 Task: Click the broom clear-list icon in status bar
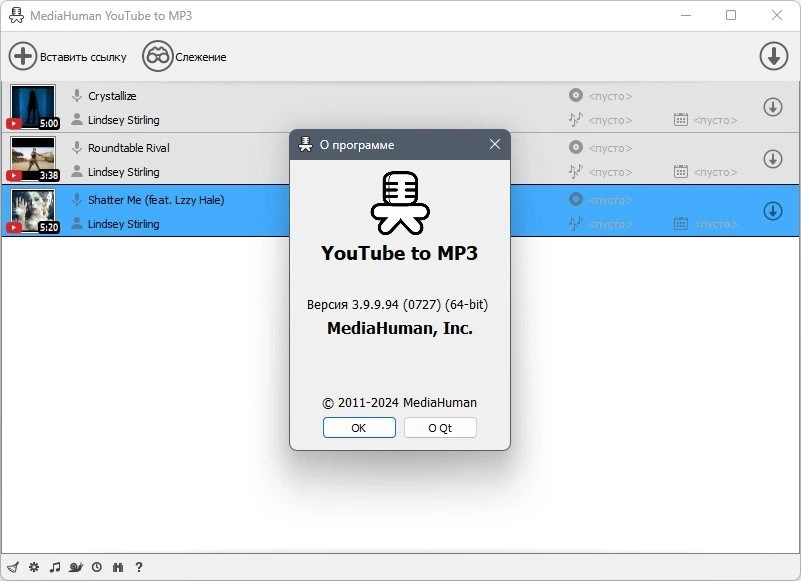(x=13, y=567)
